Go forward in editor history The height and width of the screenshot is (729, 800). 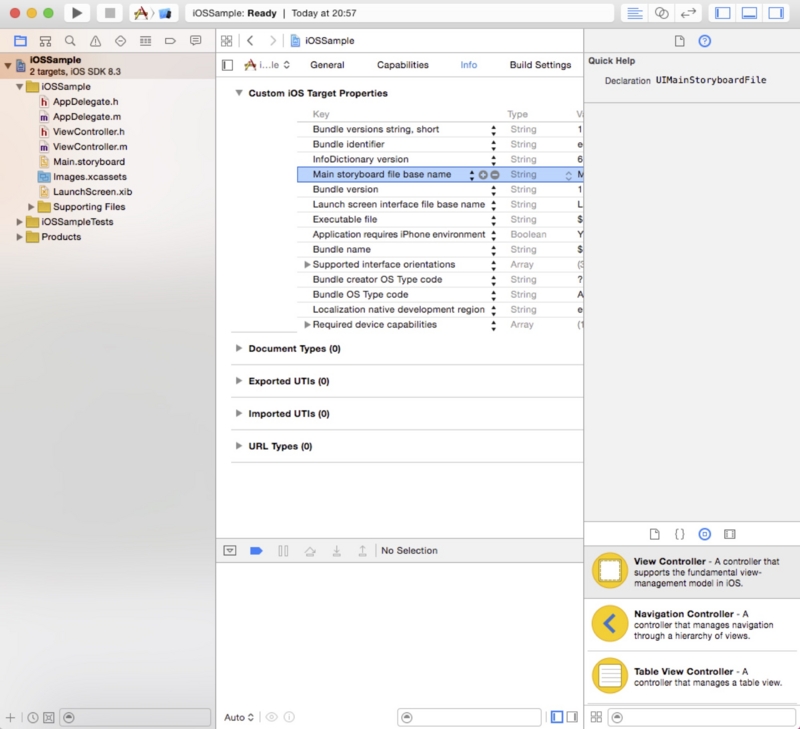pyautogui.click(x=273, y=41)
